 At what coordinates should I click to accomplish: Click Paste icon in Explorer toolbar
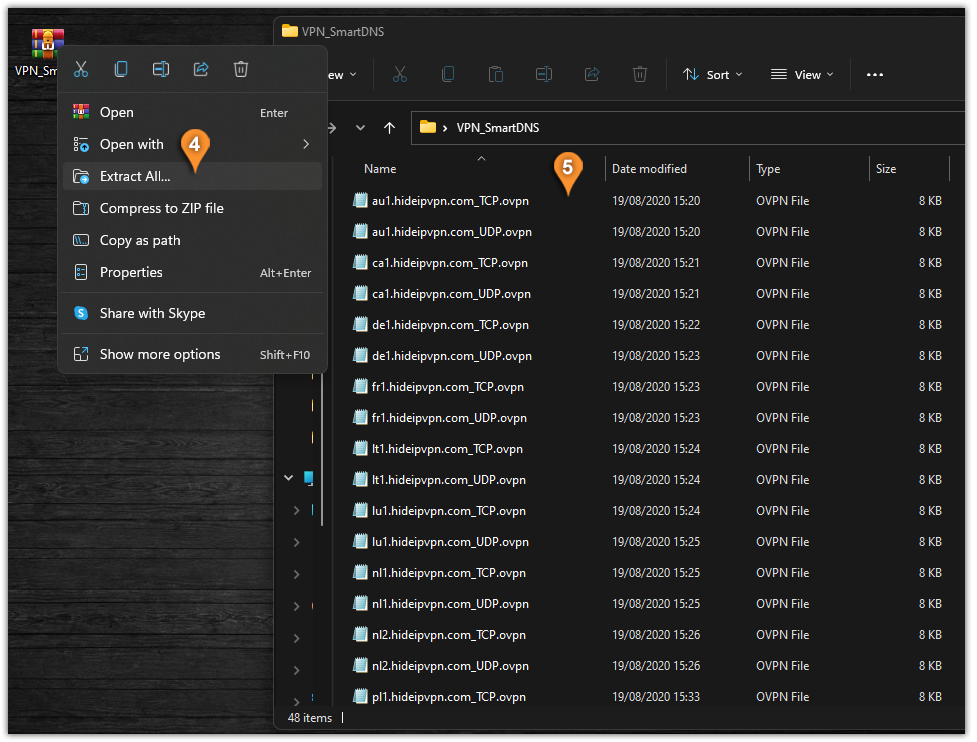click(x=496, y=75)
